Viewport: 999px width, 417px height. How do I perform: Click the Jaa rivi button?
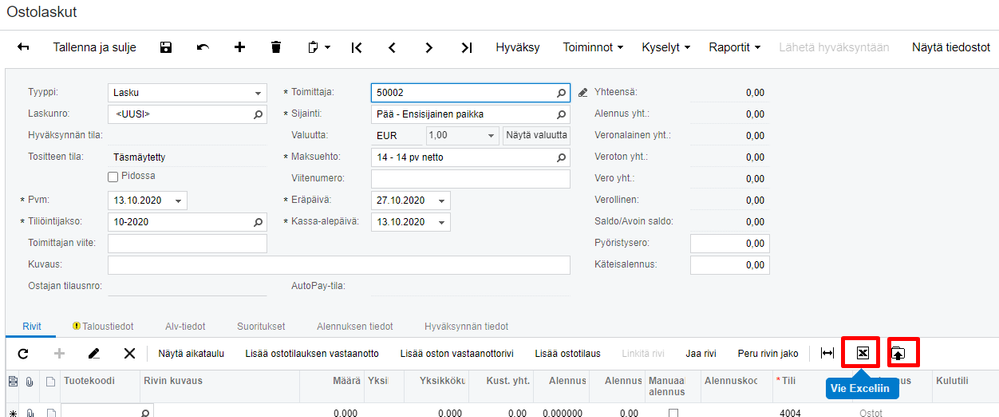pyautogui.click(x=701, y=353)
